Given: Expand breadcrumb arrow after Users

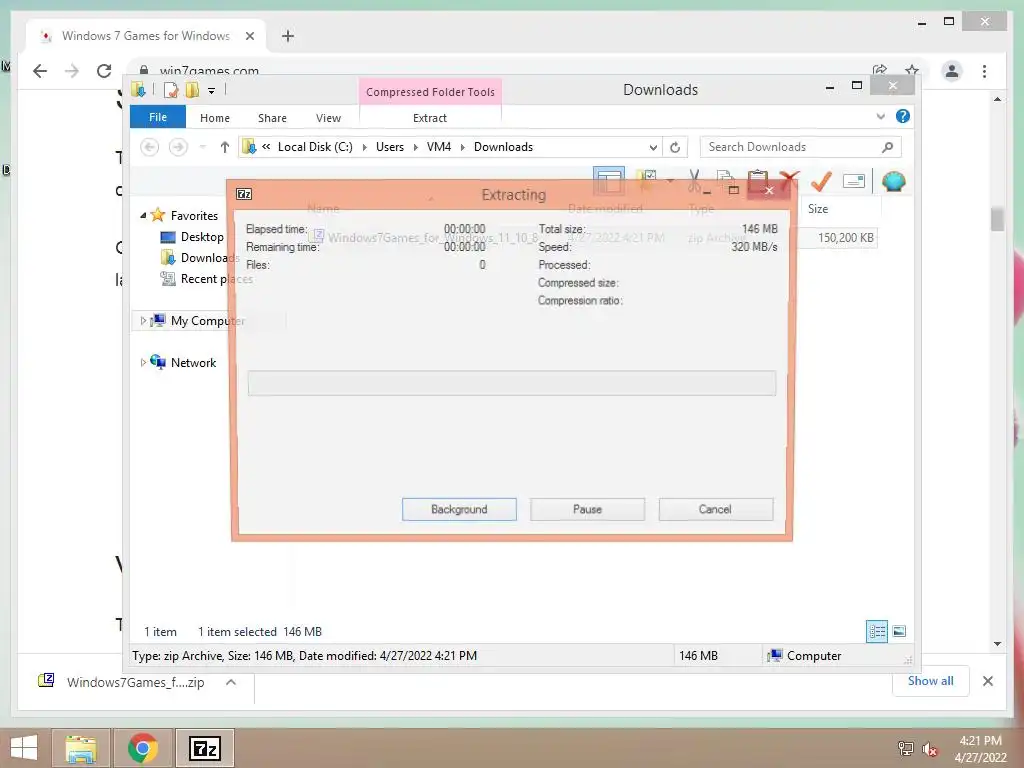Looking at the screenshot, I should [x=415, y=148].
